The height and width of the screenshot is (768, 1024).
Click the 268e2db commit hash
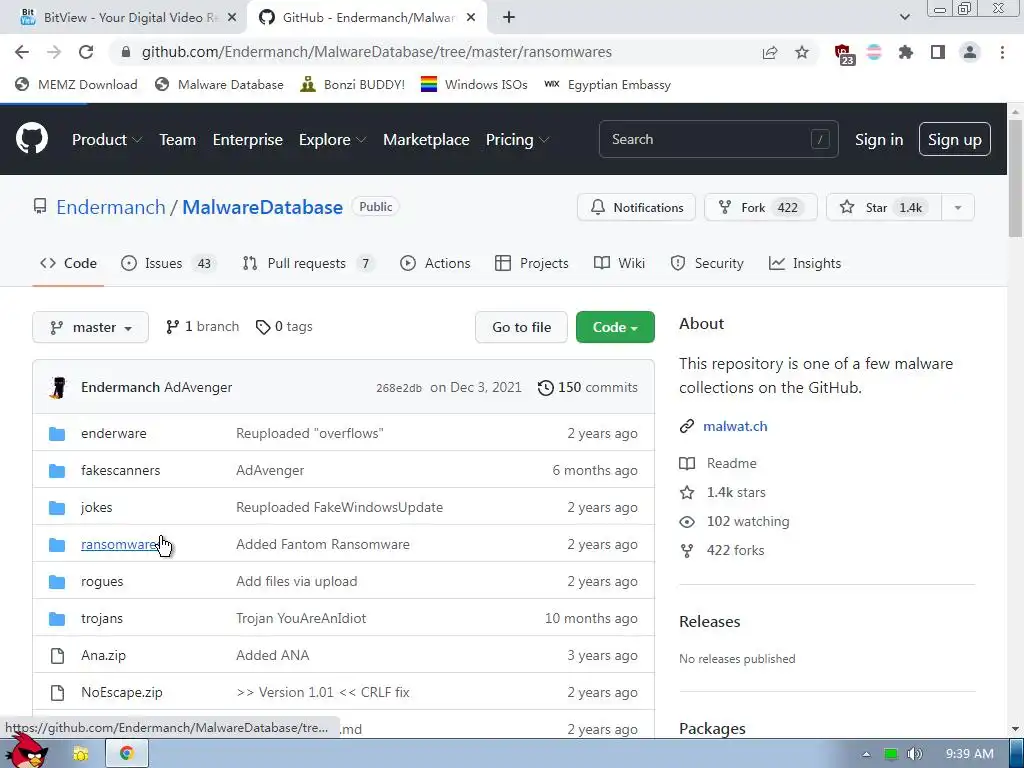[398, 388]
